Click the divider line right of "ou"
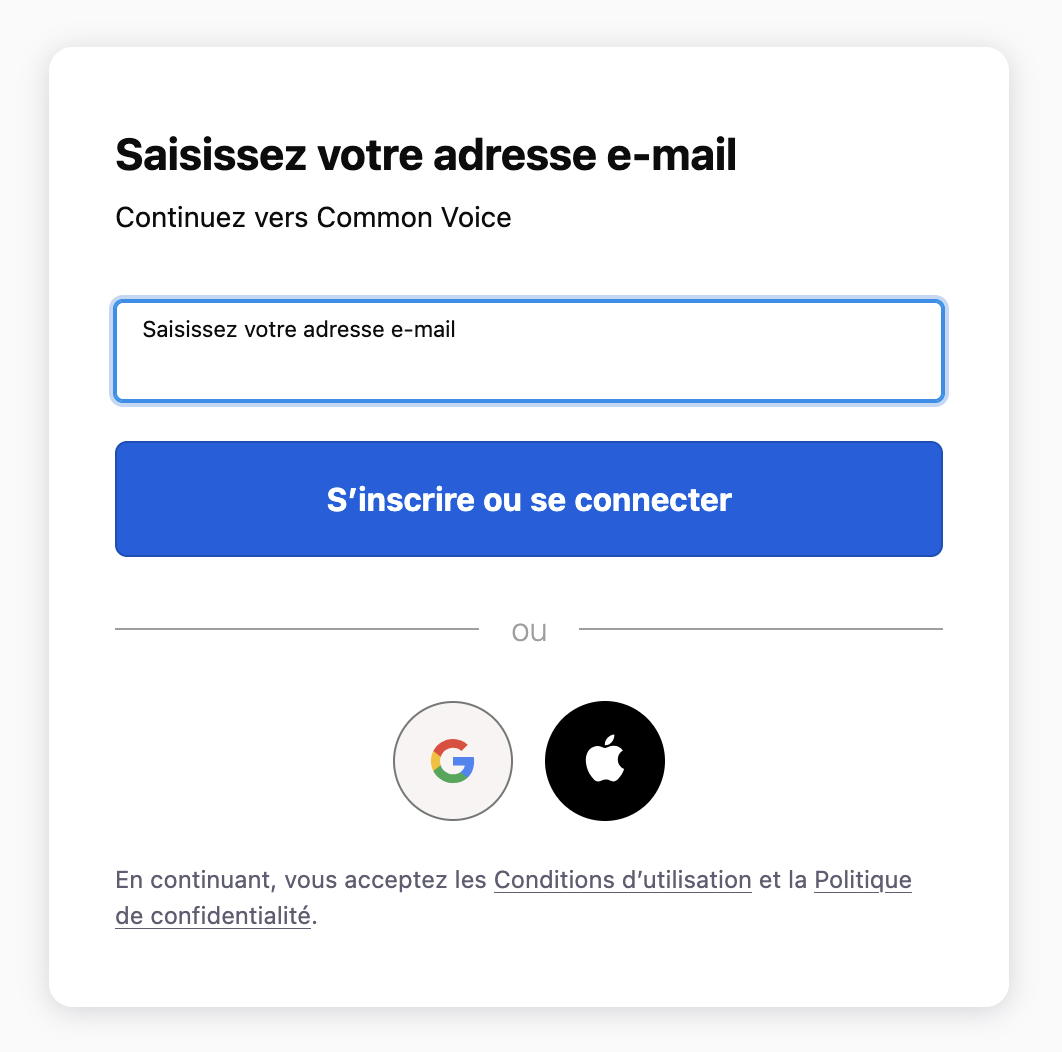Screen dimensions: 1062x1052 point(760,629)
